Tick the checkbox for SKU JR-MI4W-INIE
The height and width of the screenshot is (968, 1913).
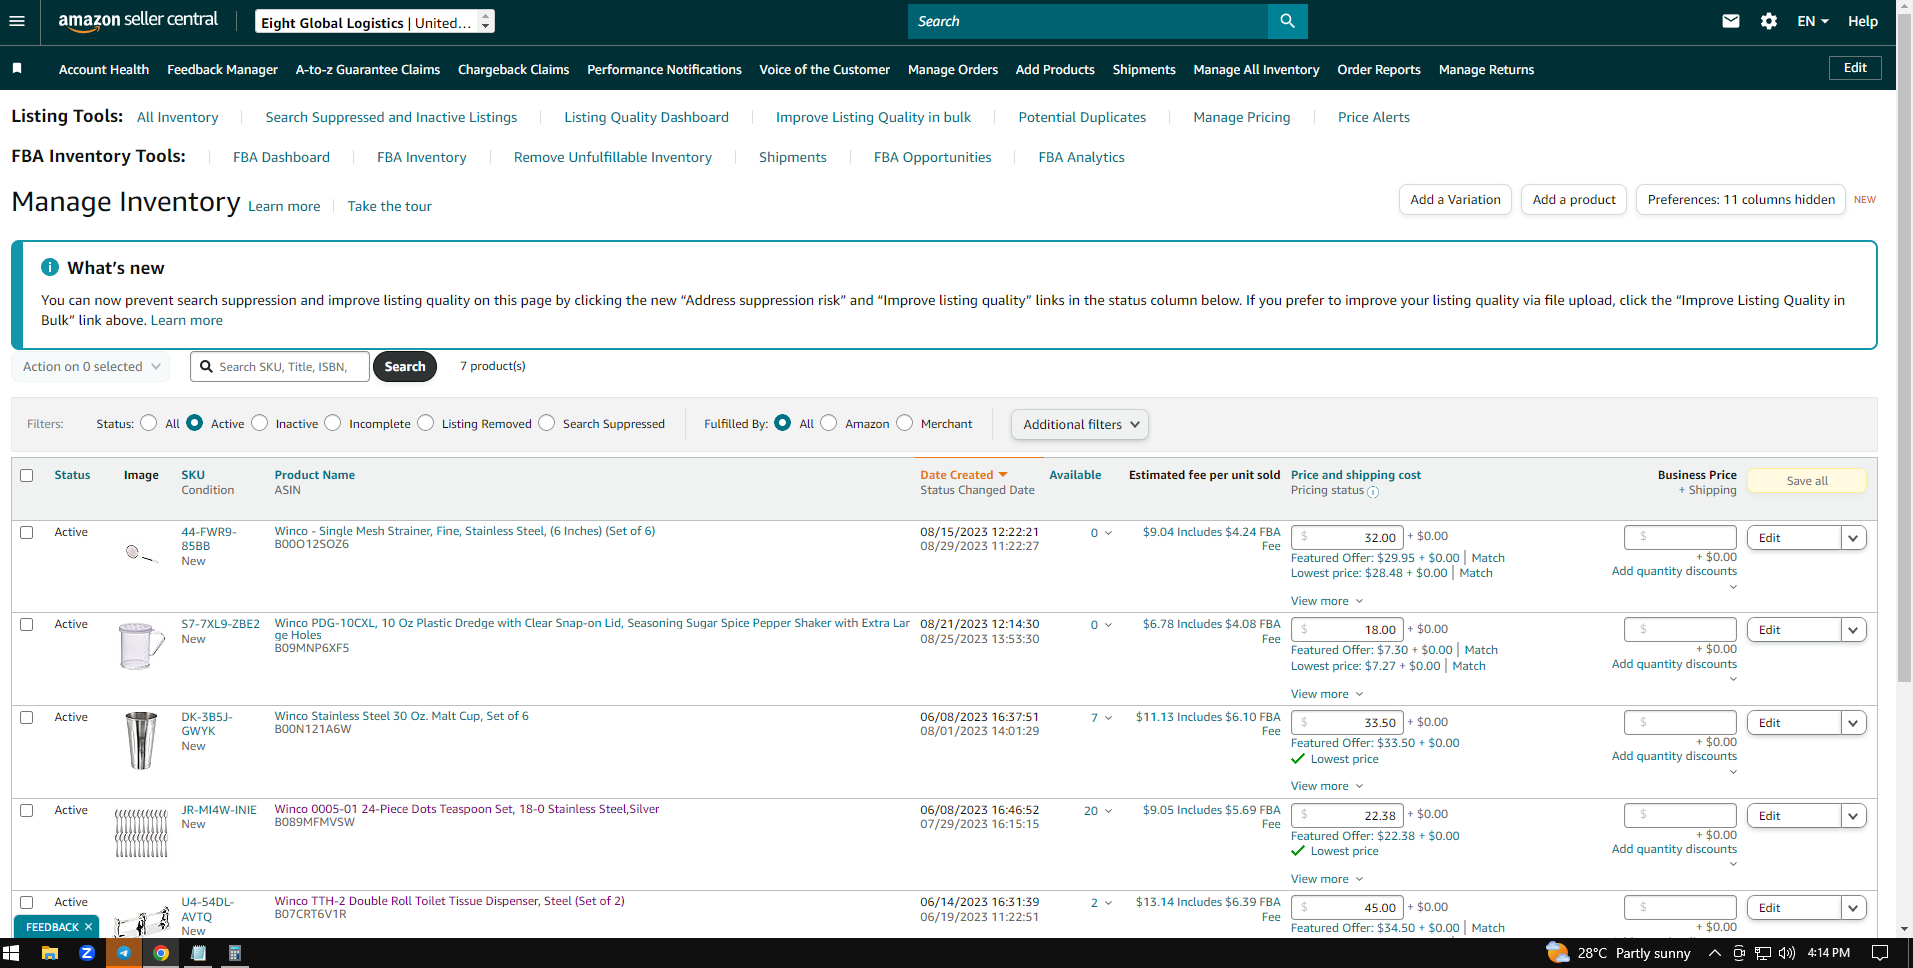27,810
